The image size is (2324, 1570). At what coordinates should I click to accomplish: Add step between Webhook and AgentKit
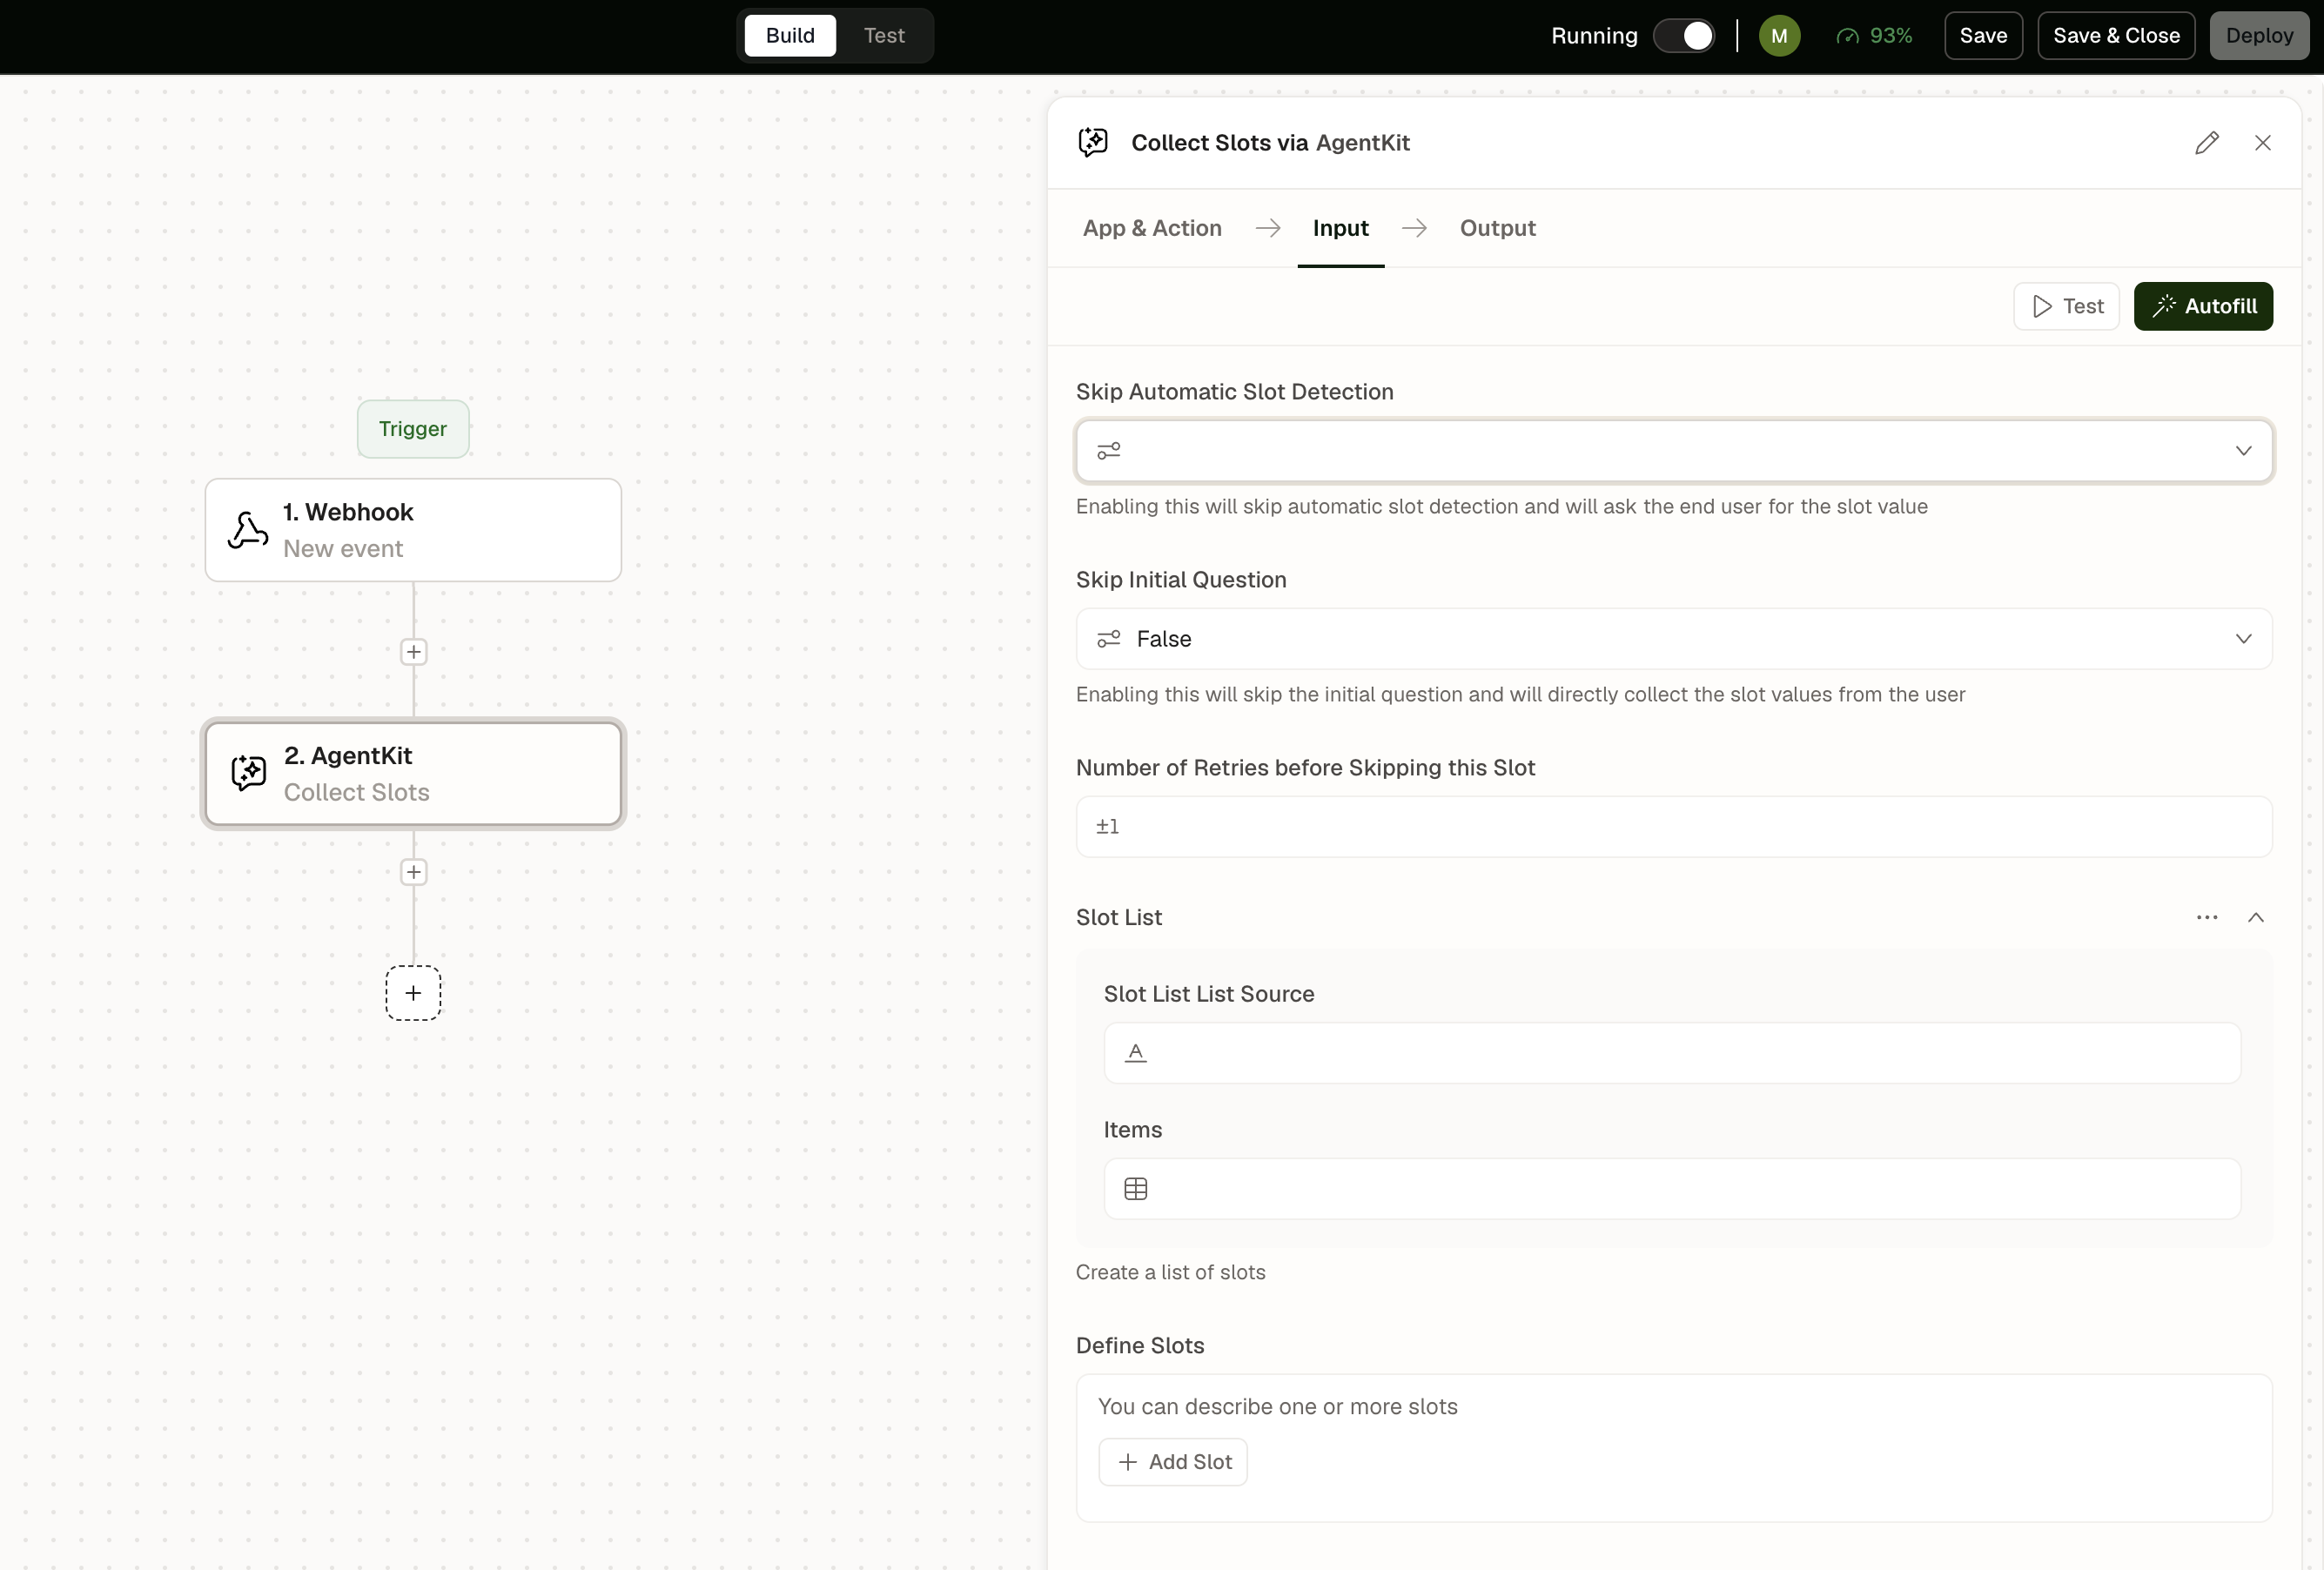pyautogui.click(x=413, y=652)
